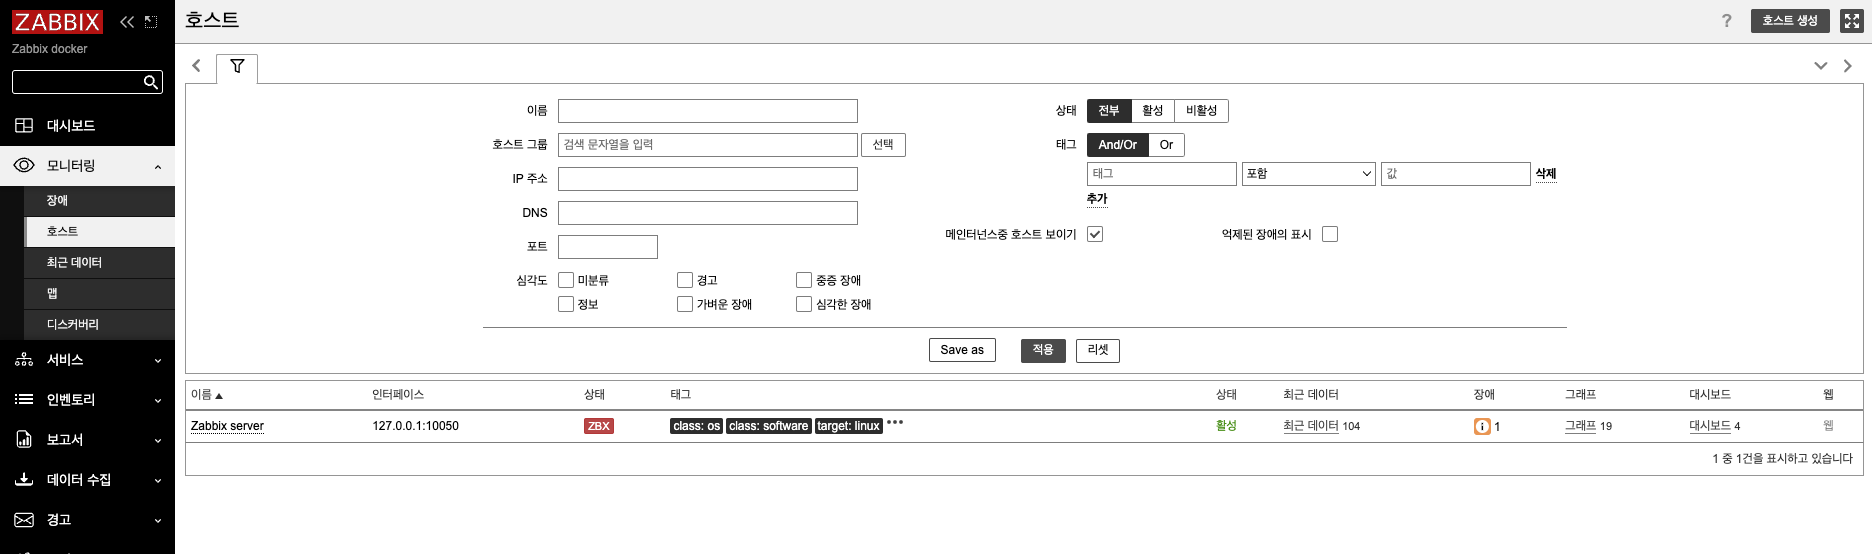
Task: Focus the 태그 name input field
Action: tap(1162, 174)
